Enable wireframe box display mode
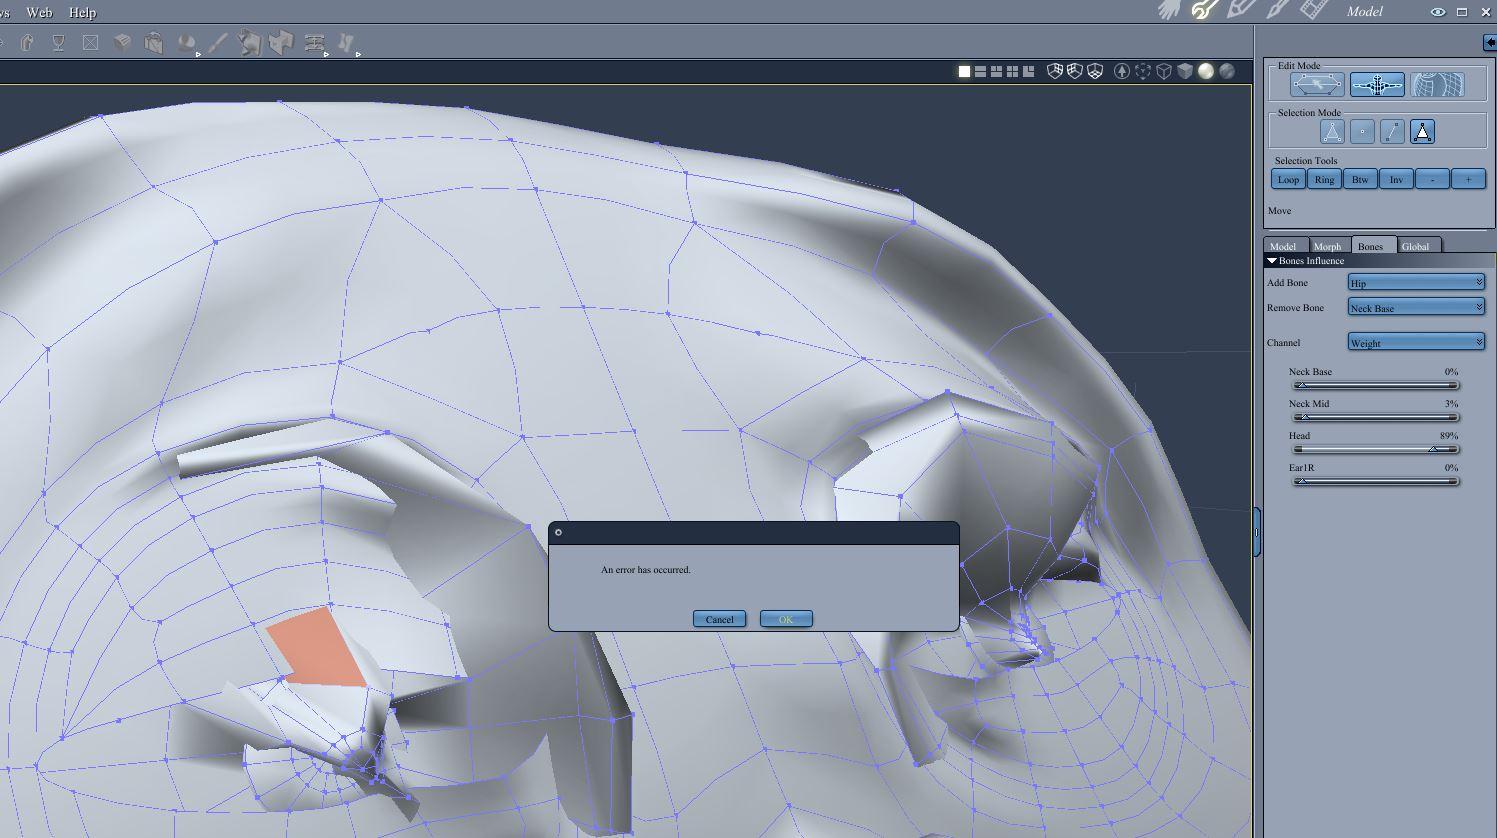1497x838 pixels. pos(1164,71)
